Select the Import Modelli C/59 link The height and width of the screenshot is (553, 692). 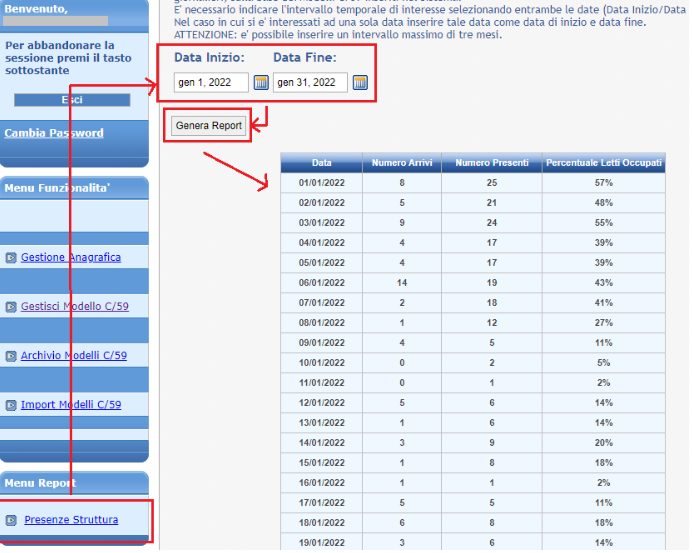point(71,404)
